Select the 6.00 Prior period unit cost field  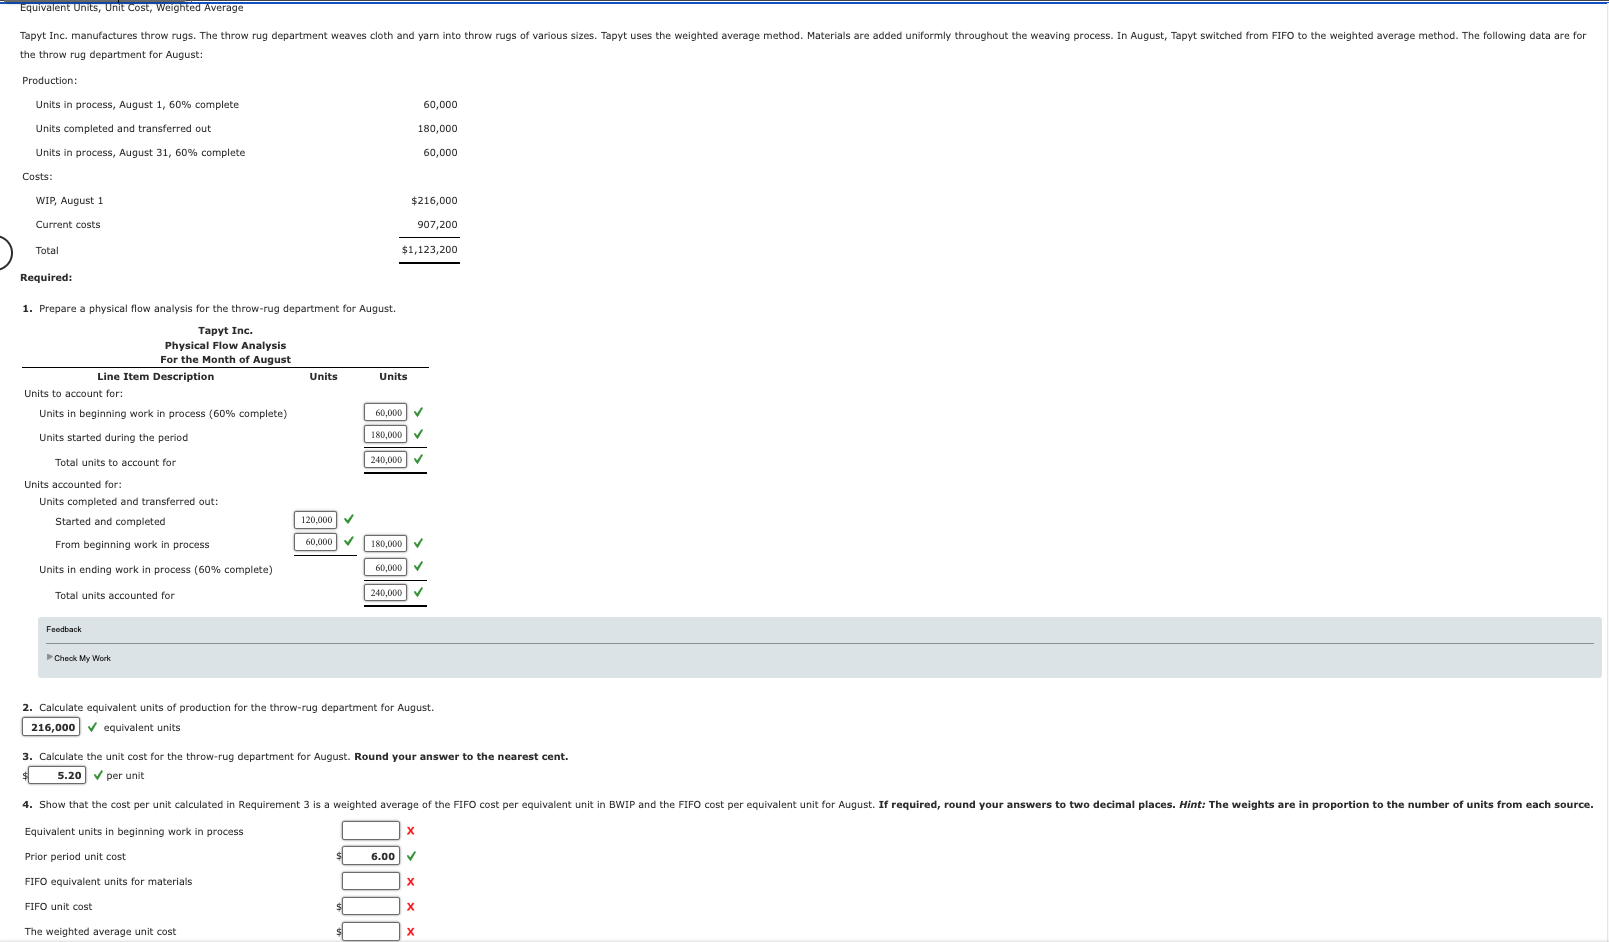coord(371,855)
